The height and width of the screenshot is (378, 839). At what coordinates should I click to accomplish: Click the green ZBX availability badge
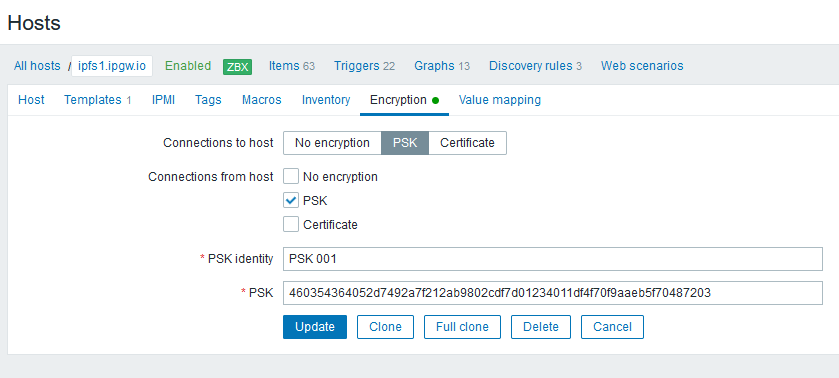[x=238, y=66]
